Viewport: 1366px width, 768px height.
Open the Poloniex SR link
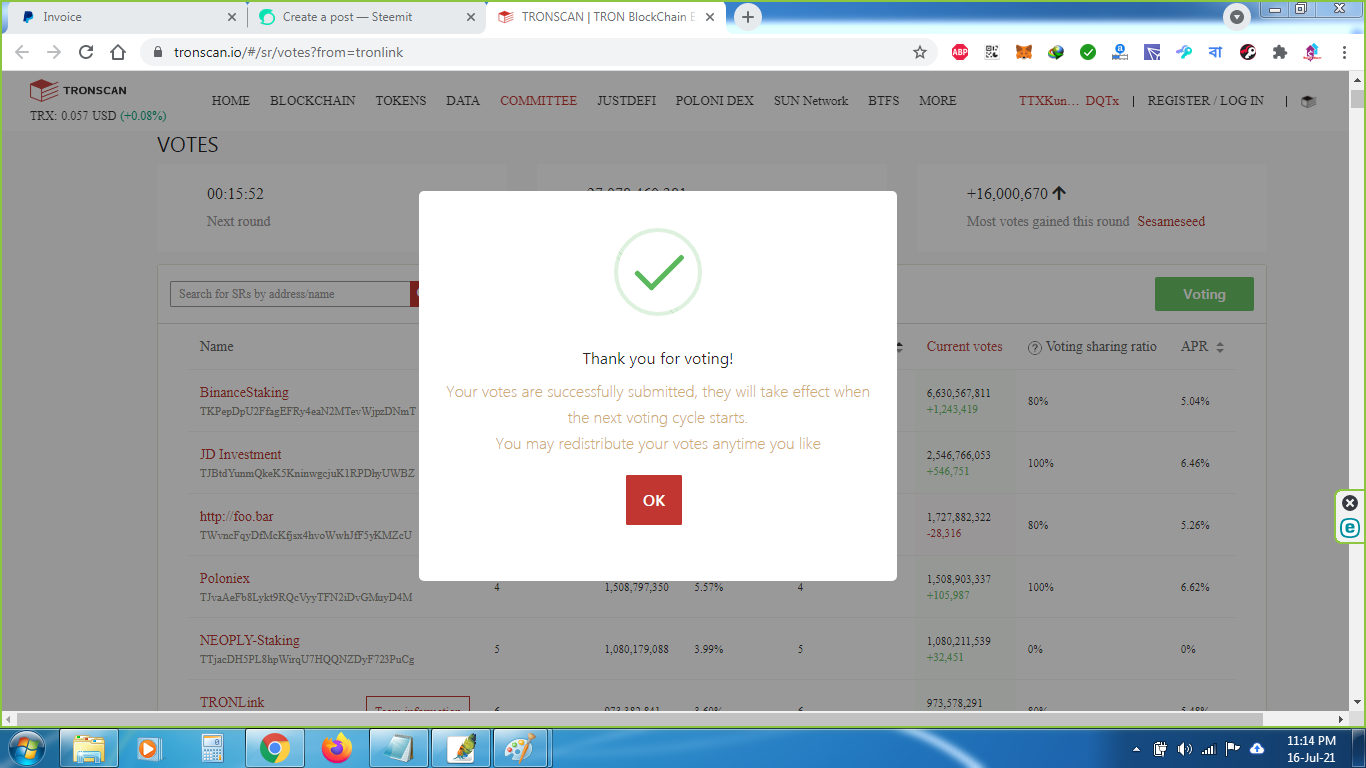click(x=225, y=578)
